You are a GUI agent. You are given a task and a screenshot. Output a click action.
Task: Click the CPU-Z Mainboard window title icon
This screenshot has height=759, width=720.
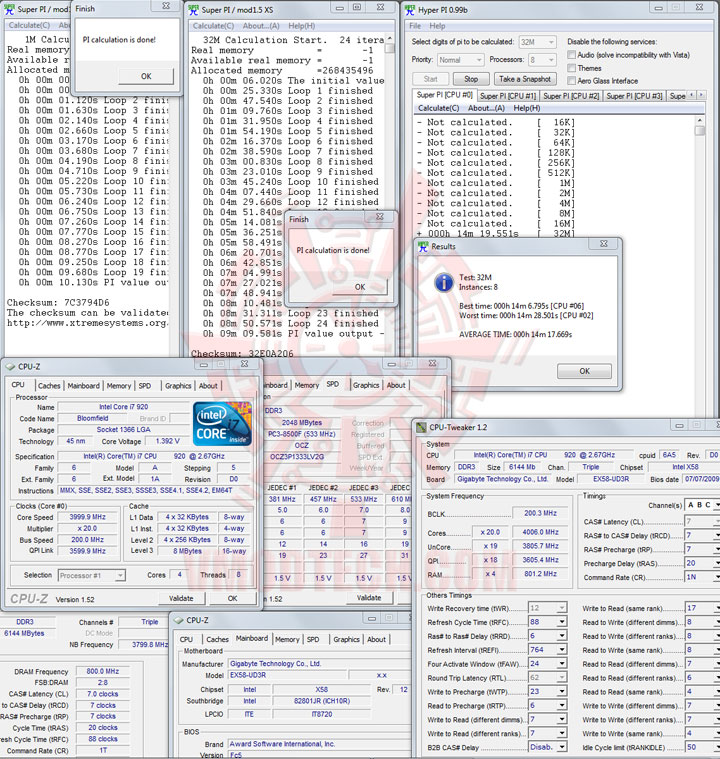pyautogui.click(x=178, y=620)
